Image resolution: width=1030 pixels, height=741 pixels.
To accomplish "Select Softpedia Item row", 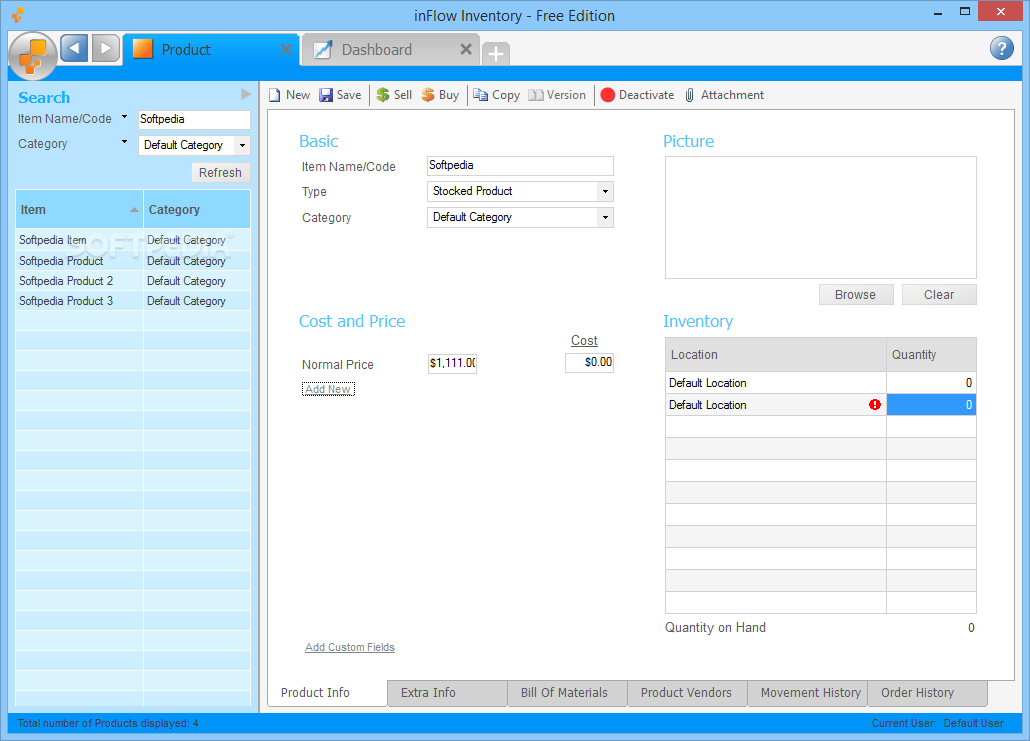I will [133, 240].
